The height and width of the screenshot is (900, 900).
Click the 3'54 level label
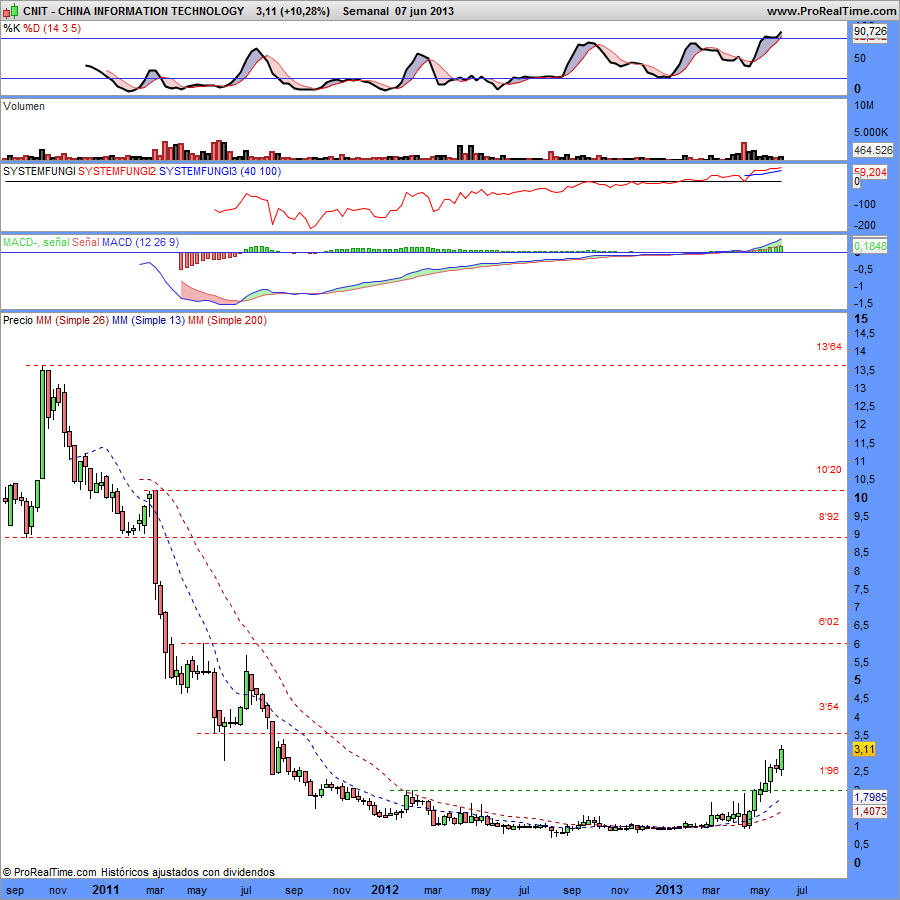click(x=828, y=707)
